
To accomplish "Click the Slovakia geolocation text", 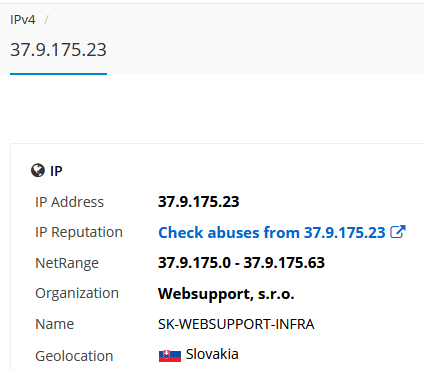I will pyautogui.click(x=212, y=354).
